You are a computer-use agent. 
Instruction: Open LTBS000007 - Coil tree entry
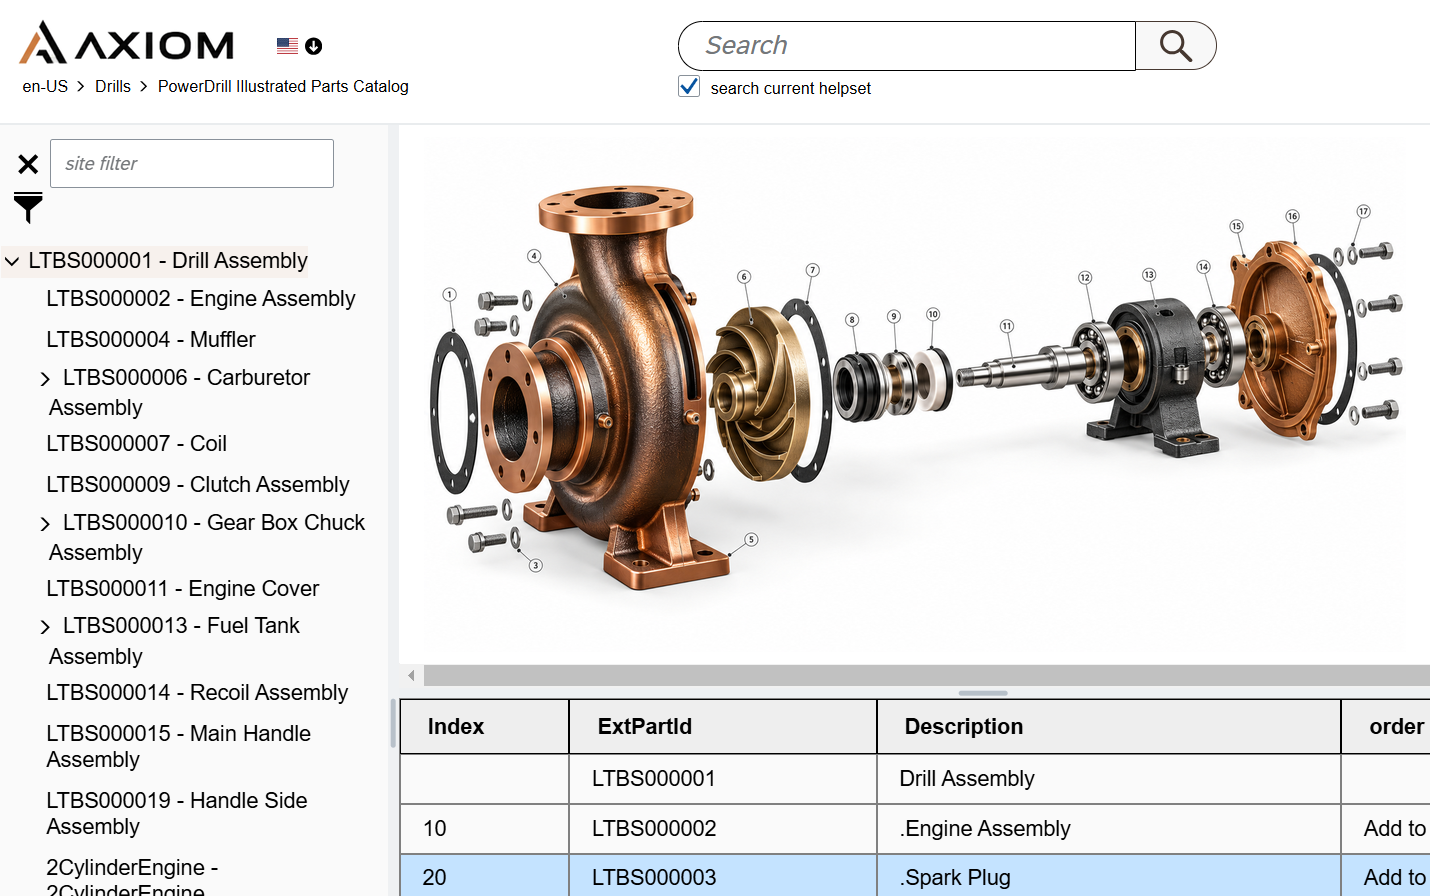click(137, 444)
